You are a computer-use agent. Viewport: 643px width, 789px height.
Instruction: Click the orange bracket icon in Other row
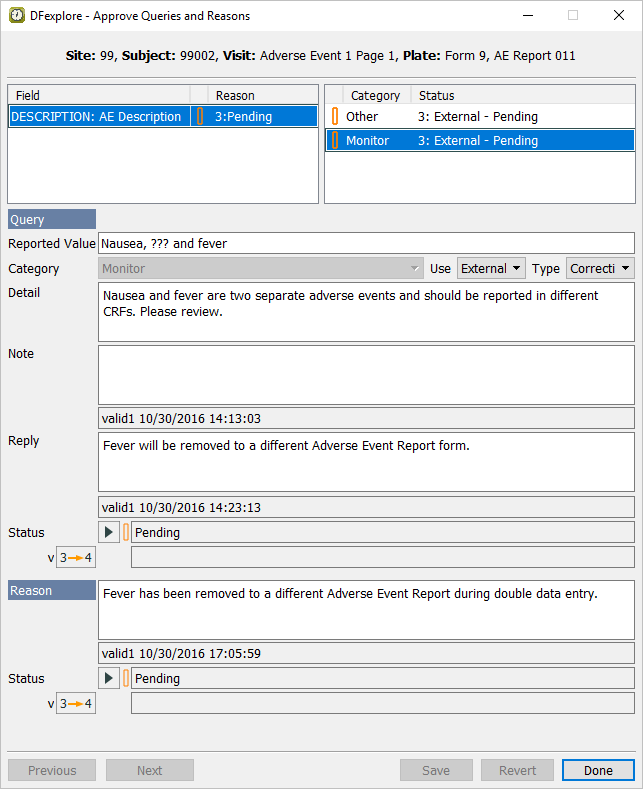335,117
